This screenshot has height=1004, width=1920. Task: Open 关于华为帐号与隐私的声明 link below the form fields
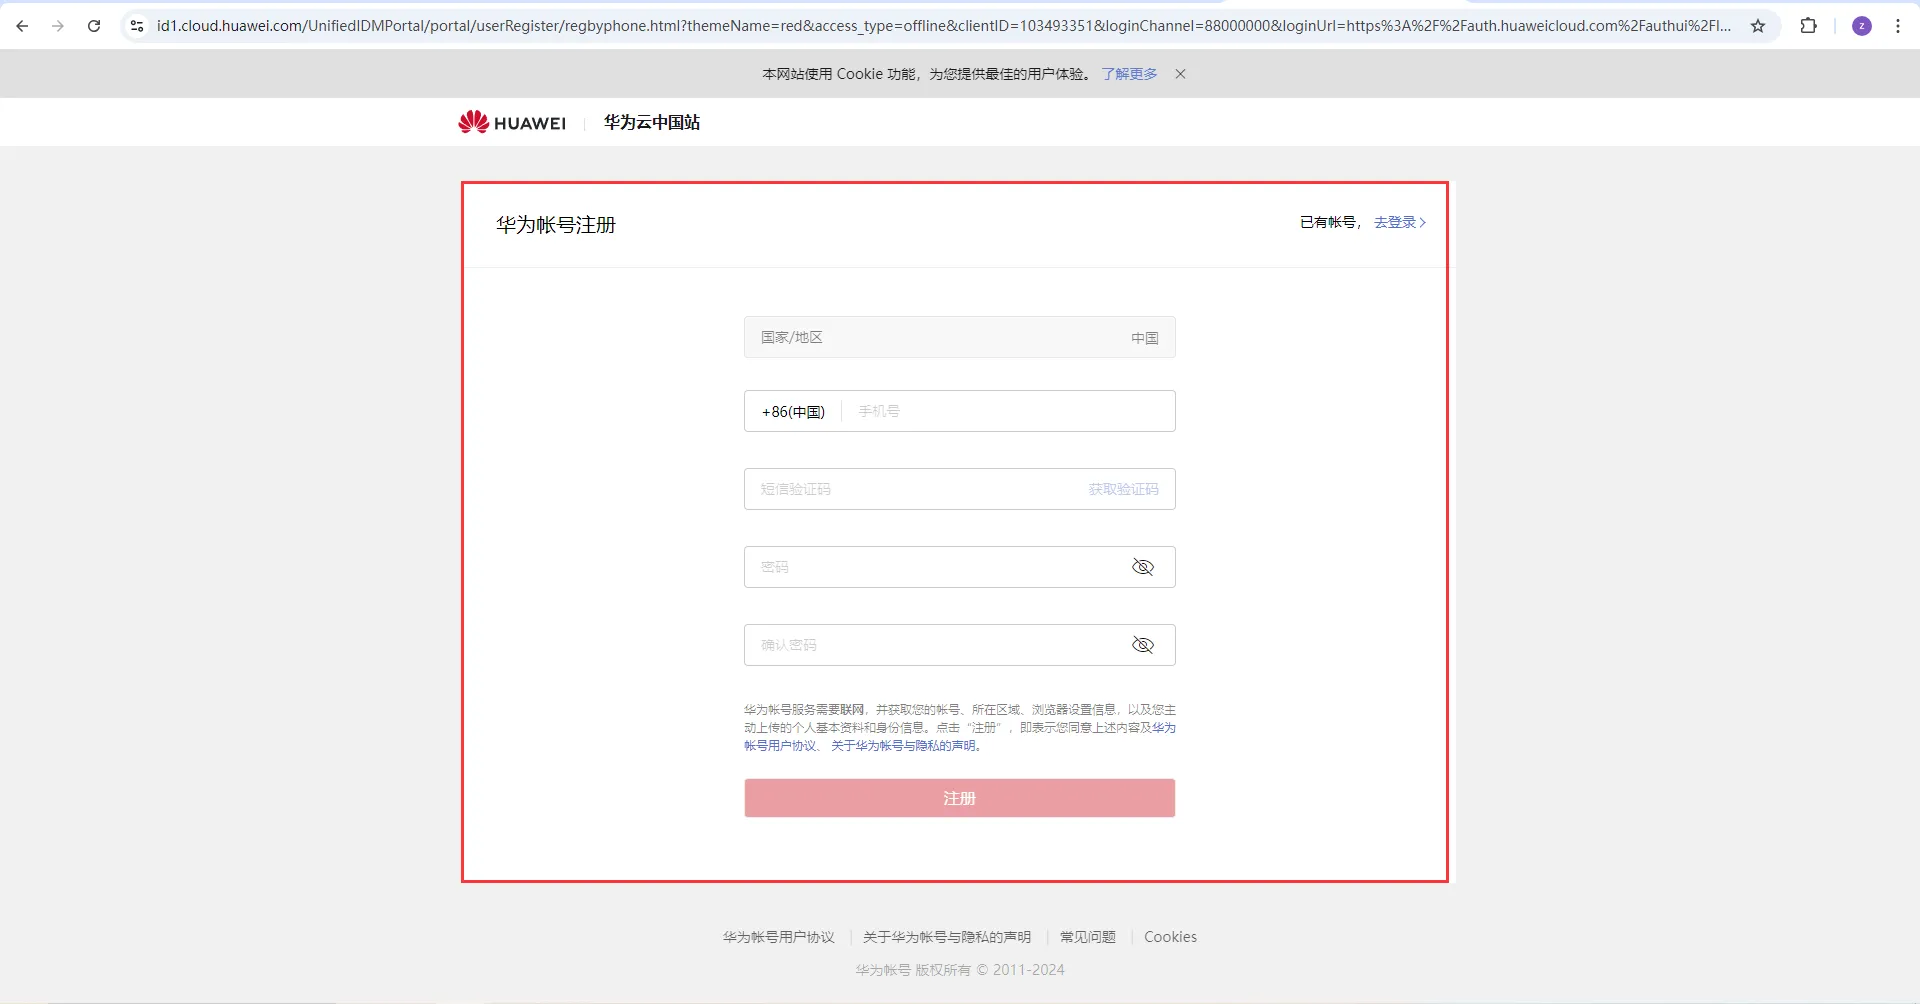[x=905, y=746]
